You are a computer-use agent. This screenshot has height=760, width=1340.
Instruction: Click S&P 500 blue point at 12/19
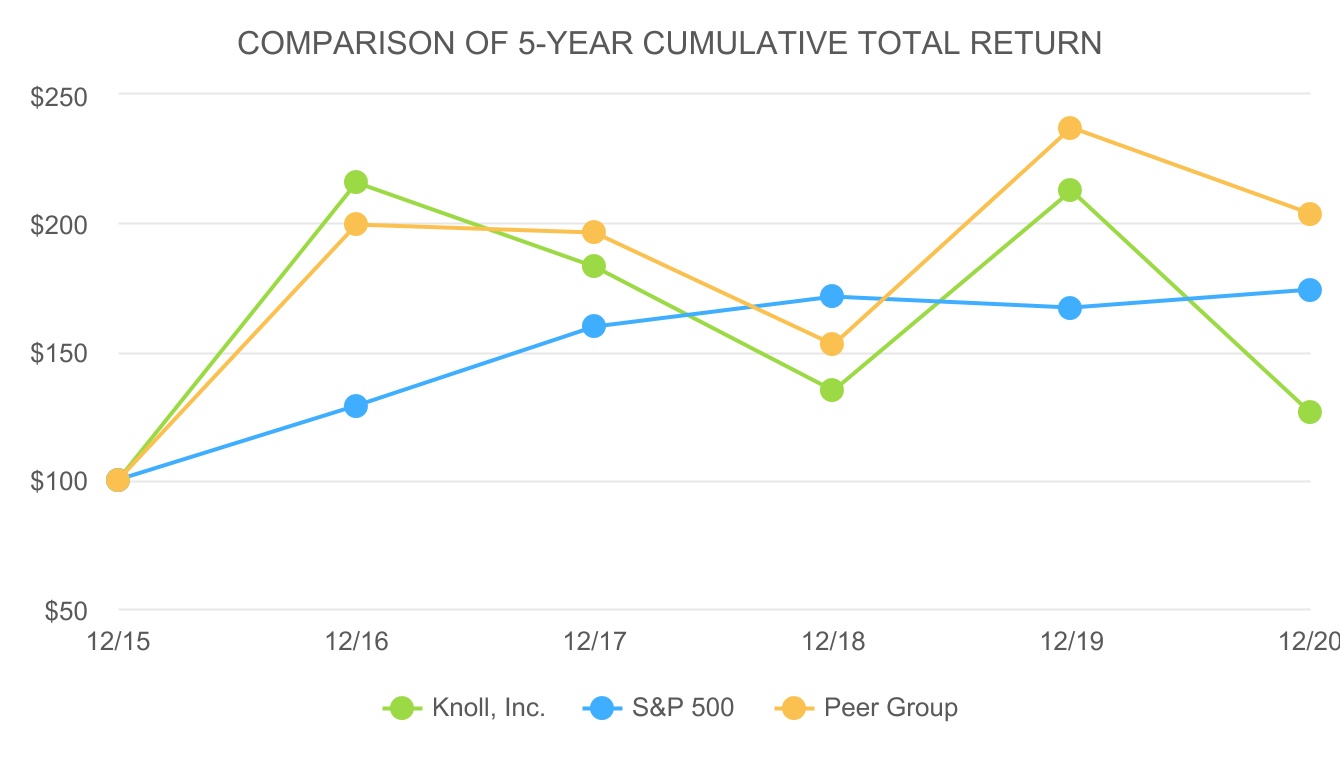1070,308
